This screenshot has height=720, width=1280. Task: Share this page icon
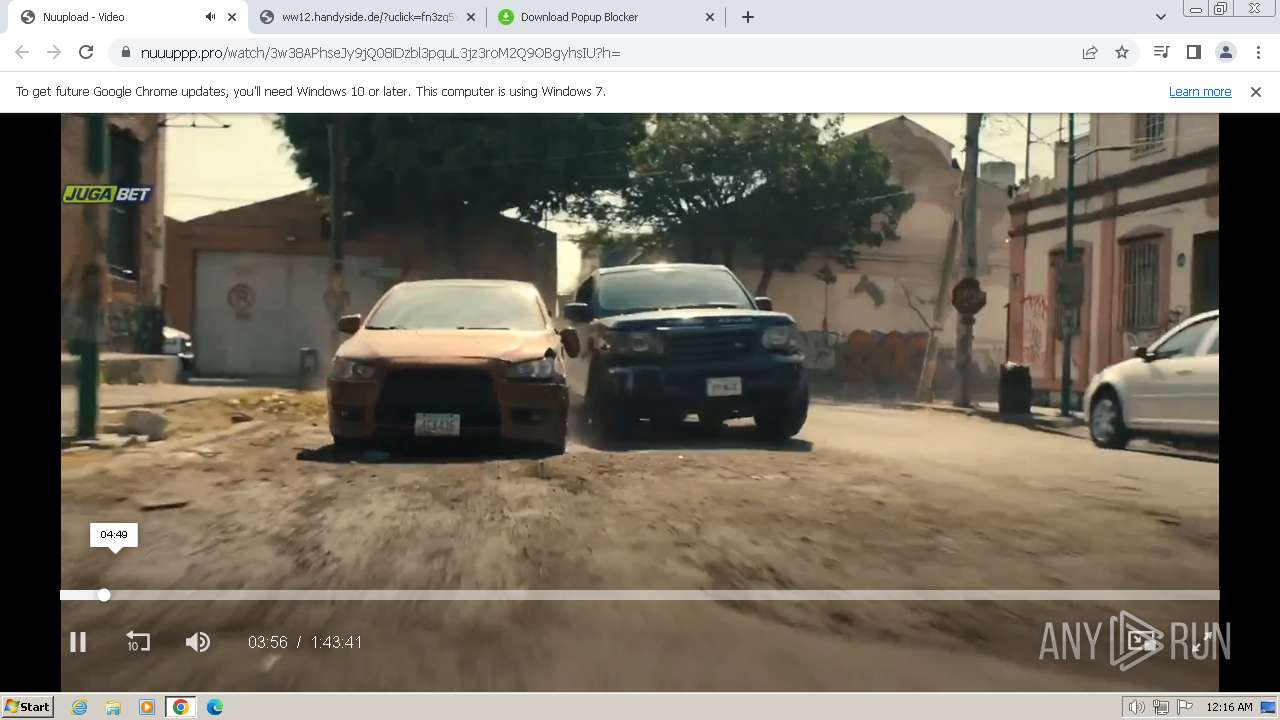coord(1090,52)
